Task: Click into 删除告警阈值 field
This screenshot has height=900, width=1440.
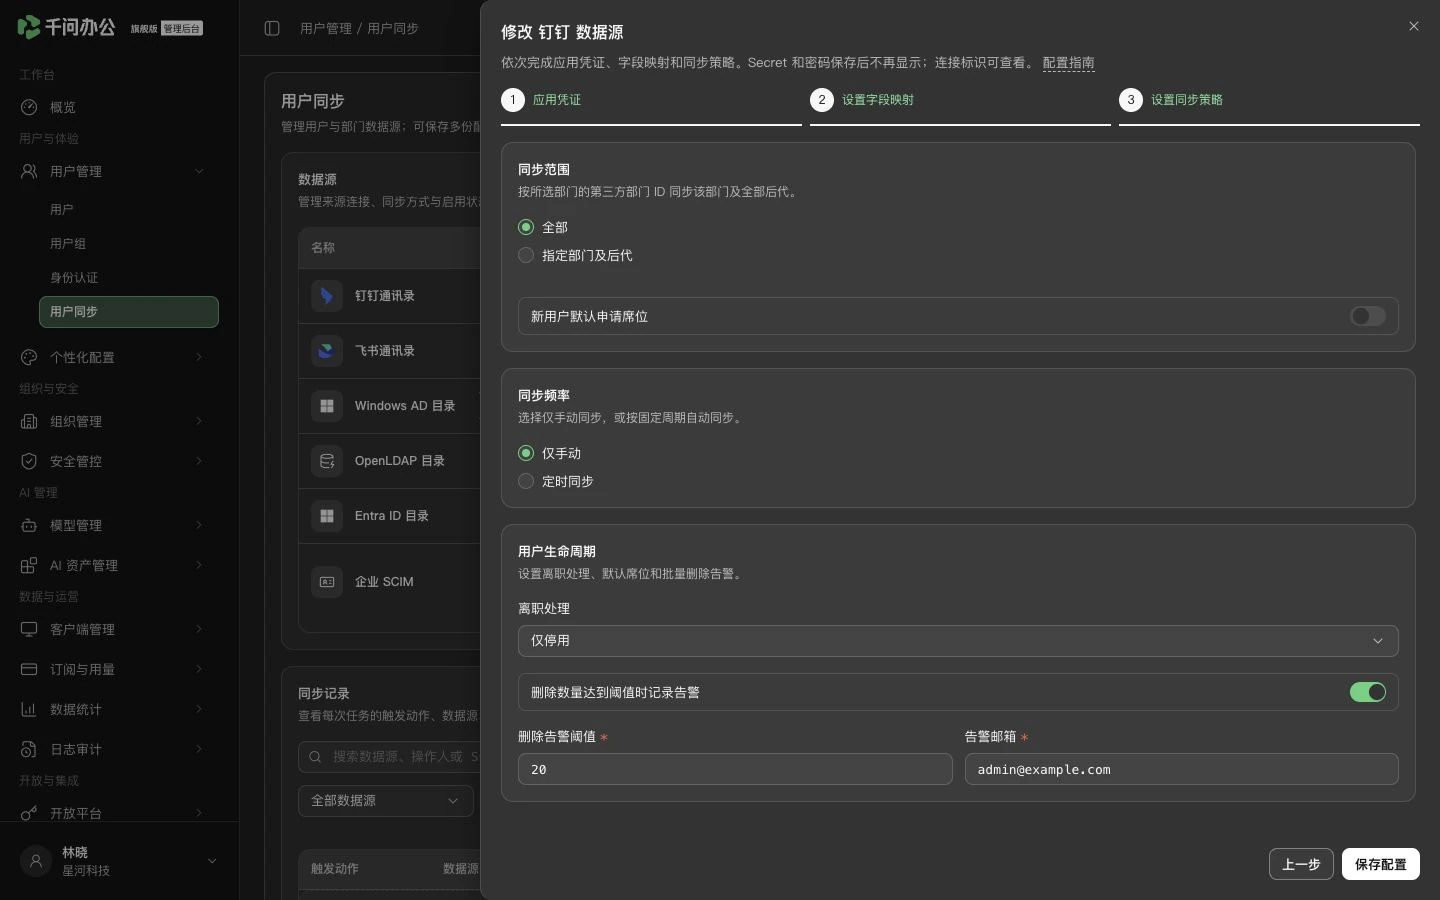Action: coord(735,769)
